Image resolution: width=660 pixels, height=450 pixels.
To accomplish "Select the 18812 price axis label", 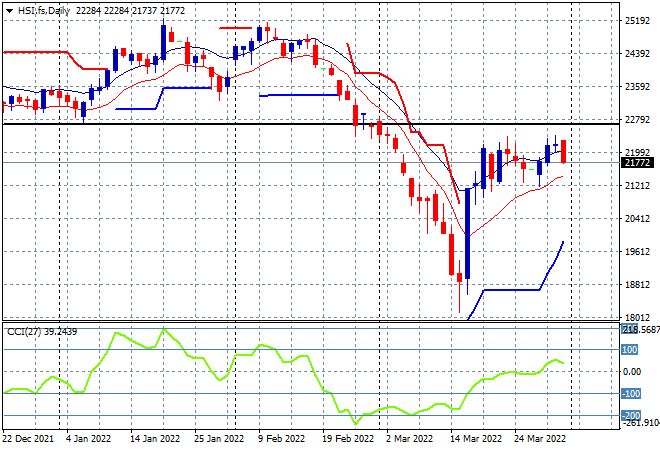I will click(637, 285).
